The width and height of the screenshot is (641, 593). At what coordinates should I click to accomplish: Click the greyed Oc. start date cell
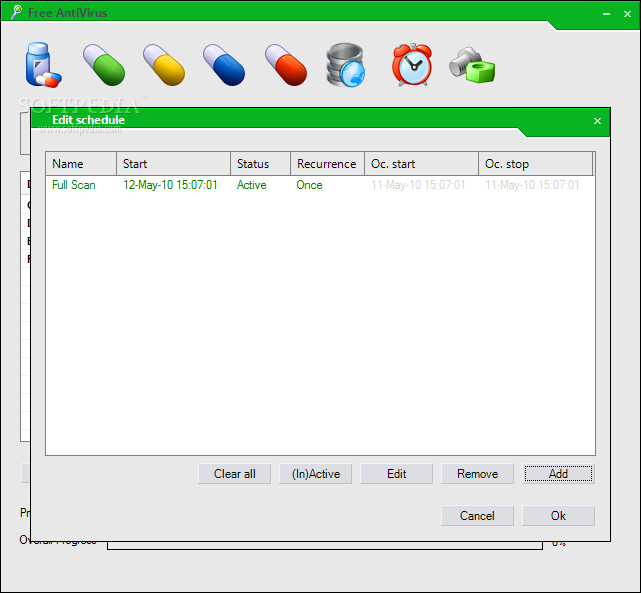(418, 185)
